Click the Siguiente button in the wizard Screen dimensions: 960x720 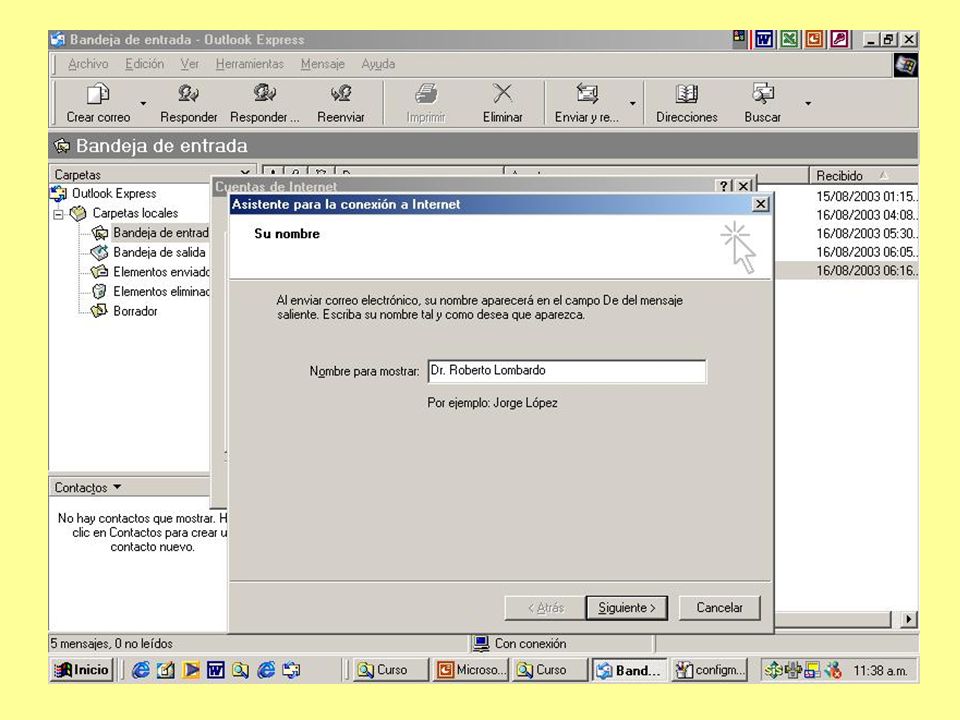coord(626,608)
